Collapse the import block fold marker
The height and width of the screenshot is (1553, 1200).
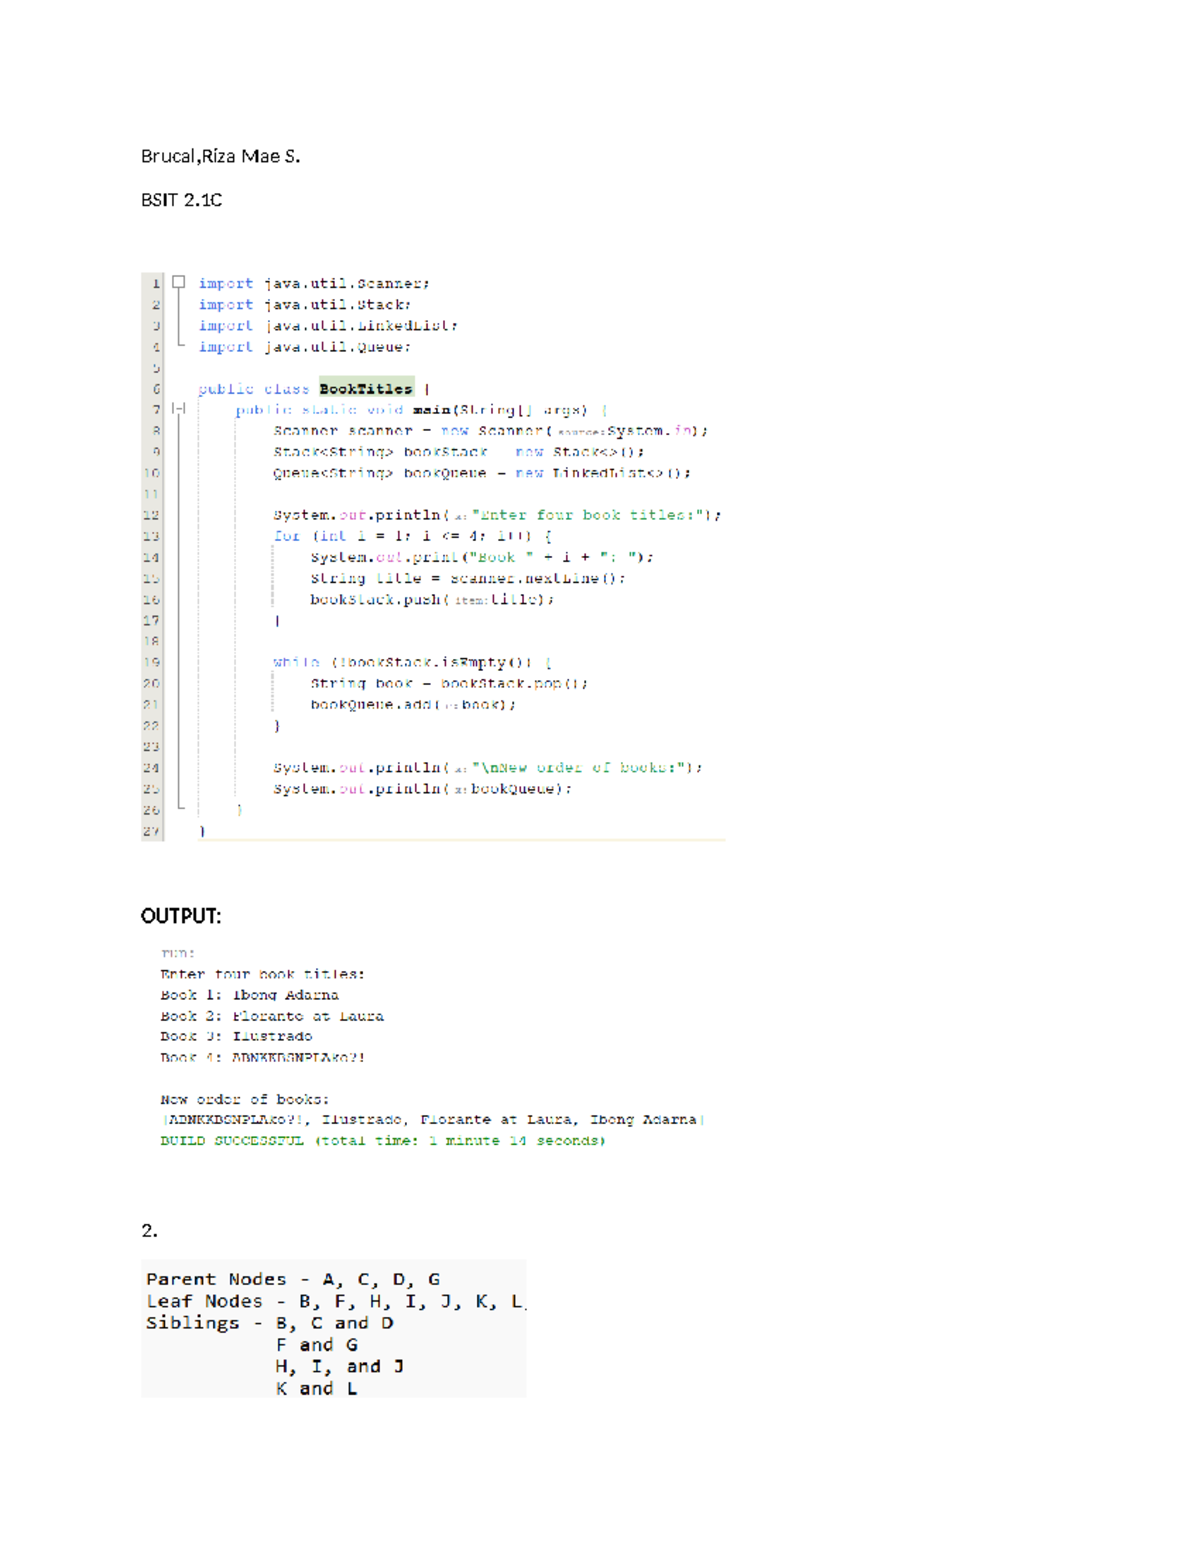tap(179, 282)
